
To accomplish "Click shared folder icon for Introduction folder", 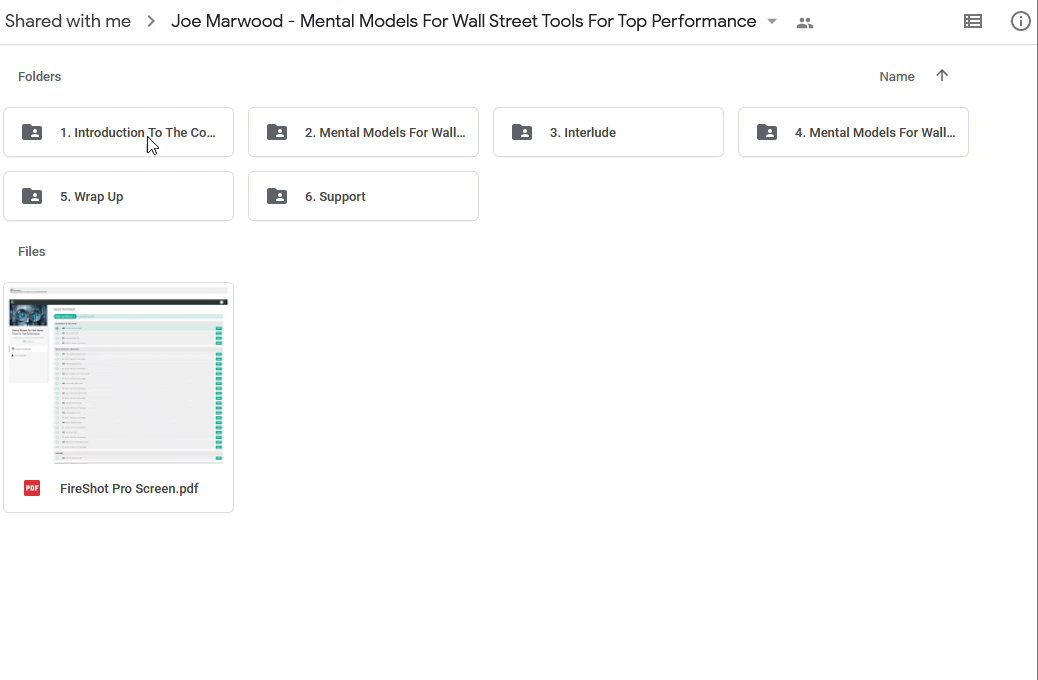I will 32,132.
